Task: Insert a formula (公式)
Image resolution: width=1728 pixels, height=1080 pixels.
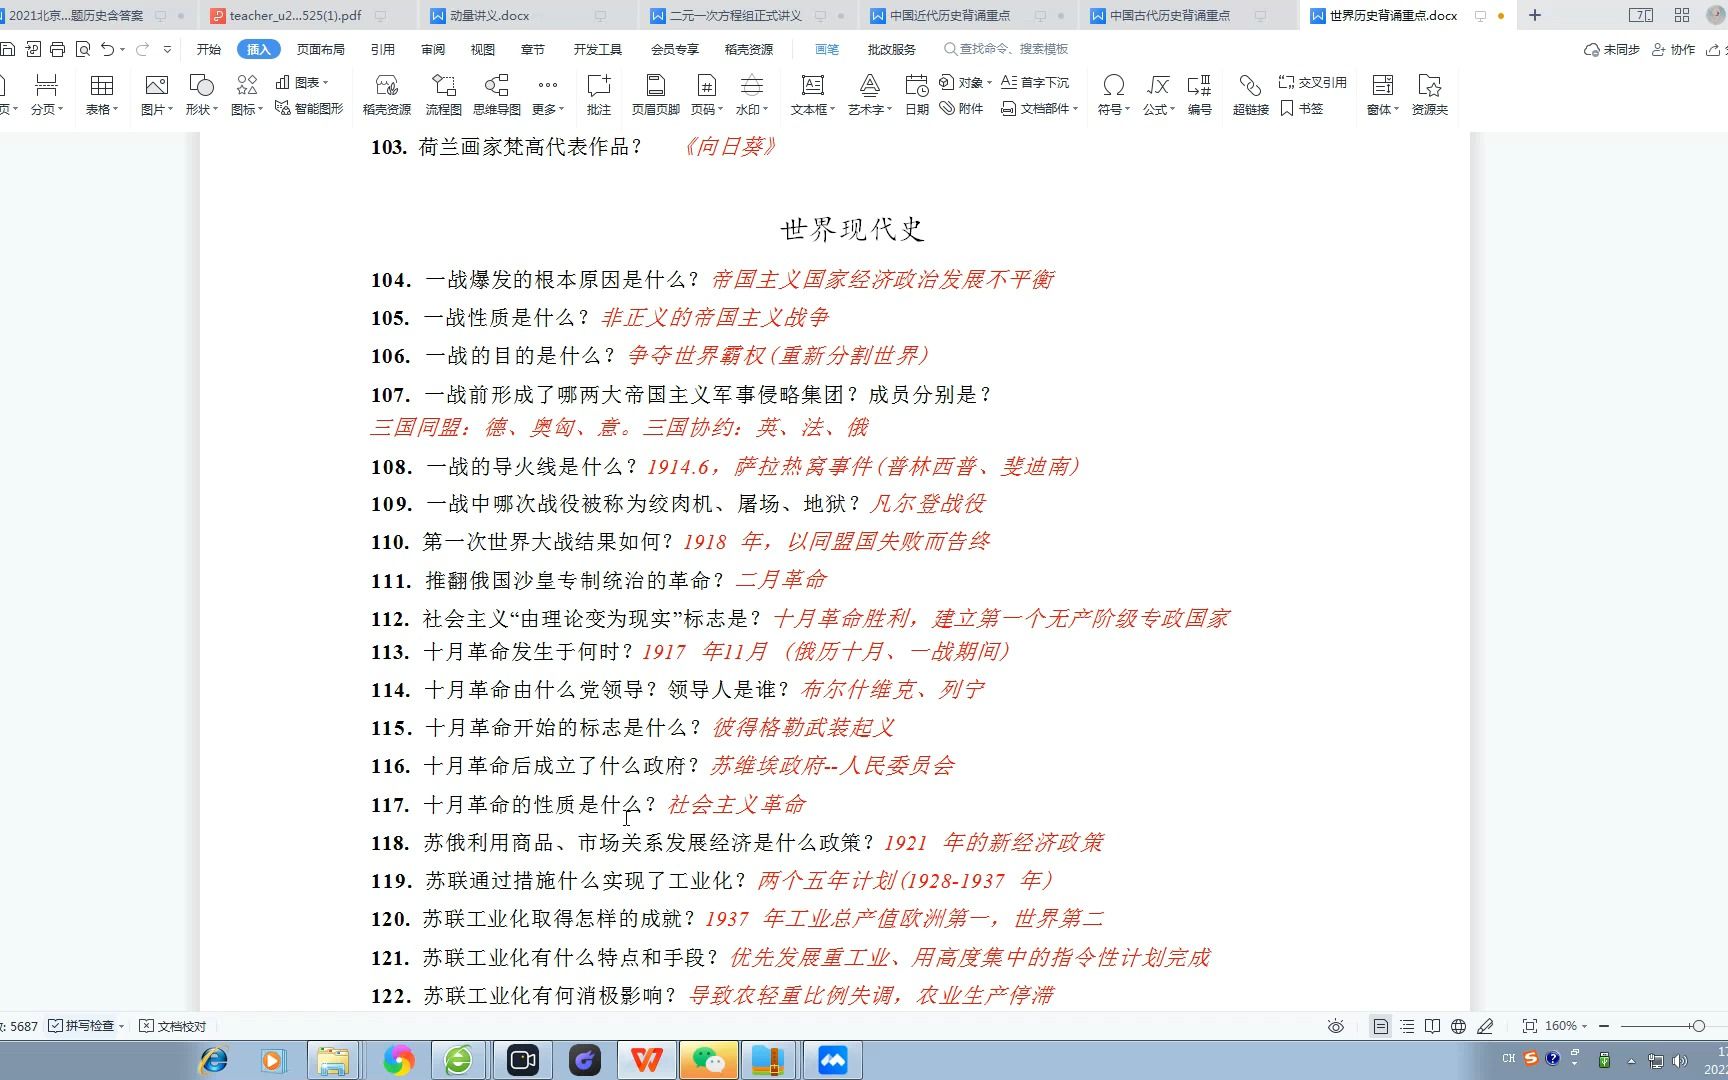Action: pos(1158,95)
